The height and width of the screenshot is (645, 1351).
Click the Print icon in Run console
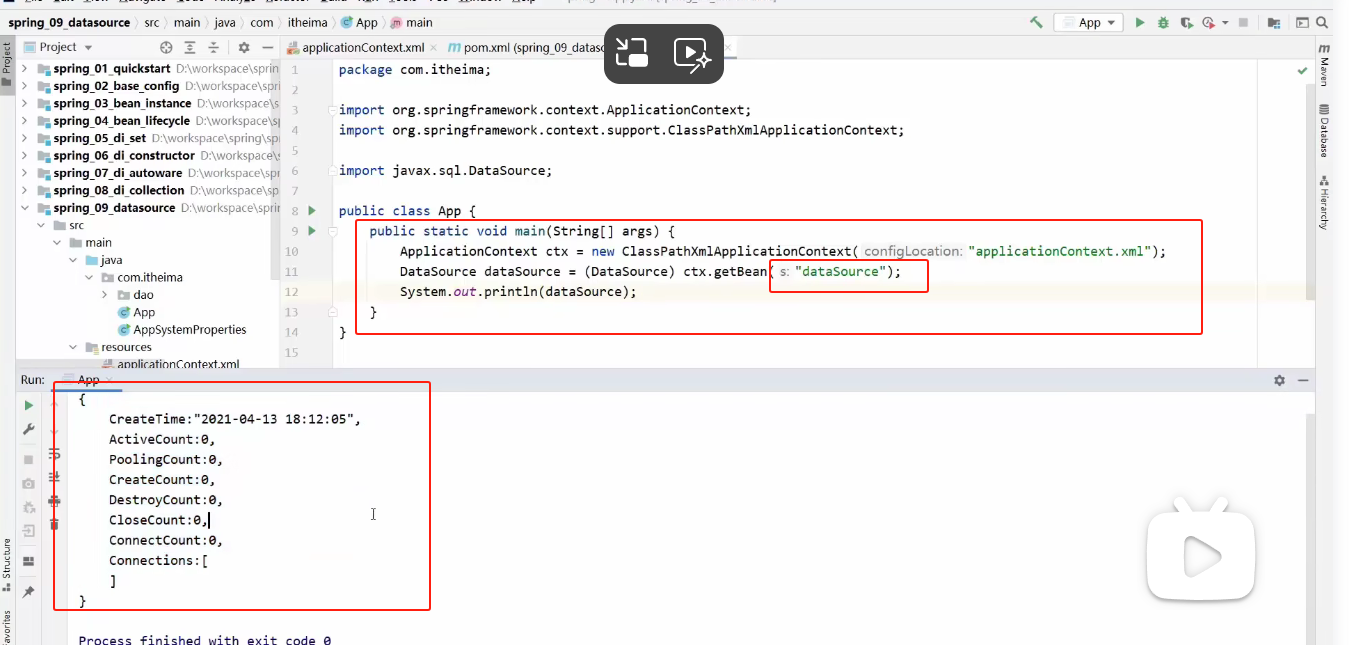[x=54, y=500]
